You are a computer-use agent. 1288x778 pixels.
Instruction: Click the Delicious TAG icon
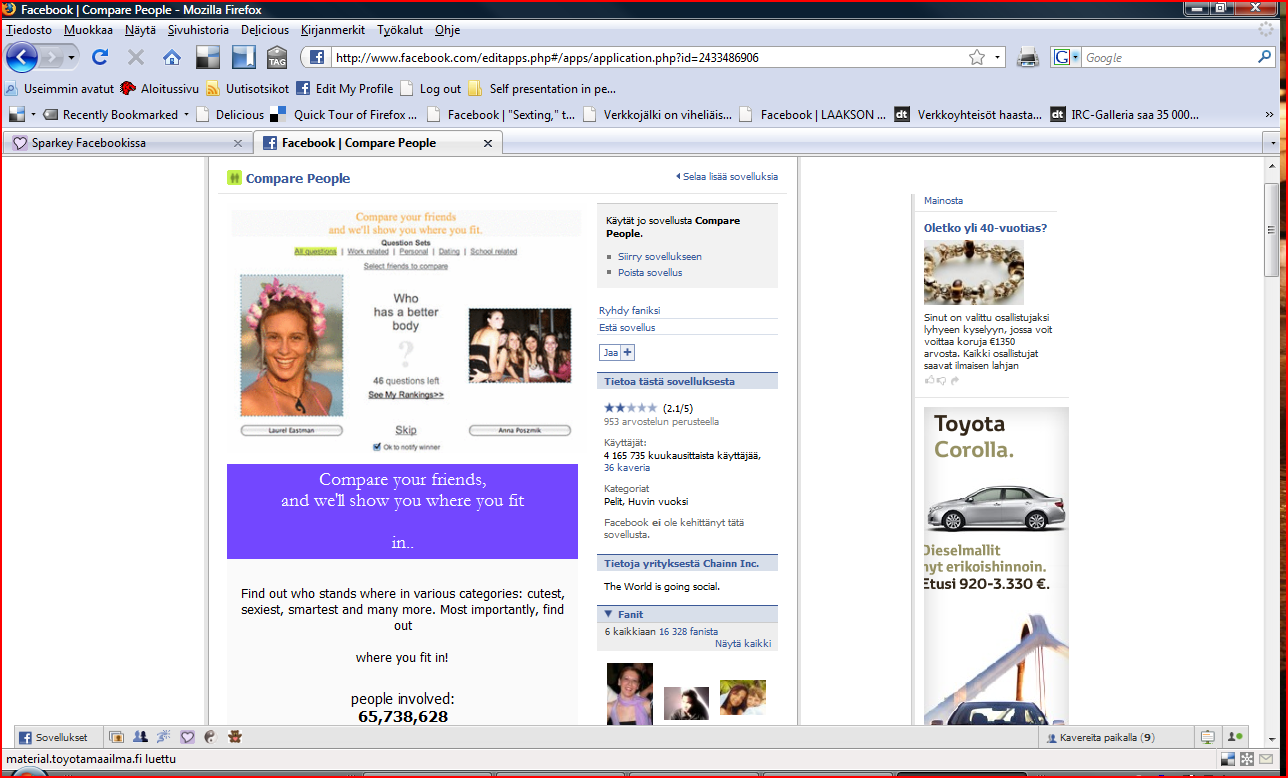coord(277,58)
